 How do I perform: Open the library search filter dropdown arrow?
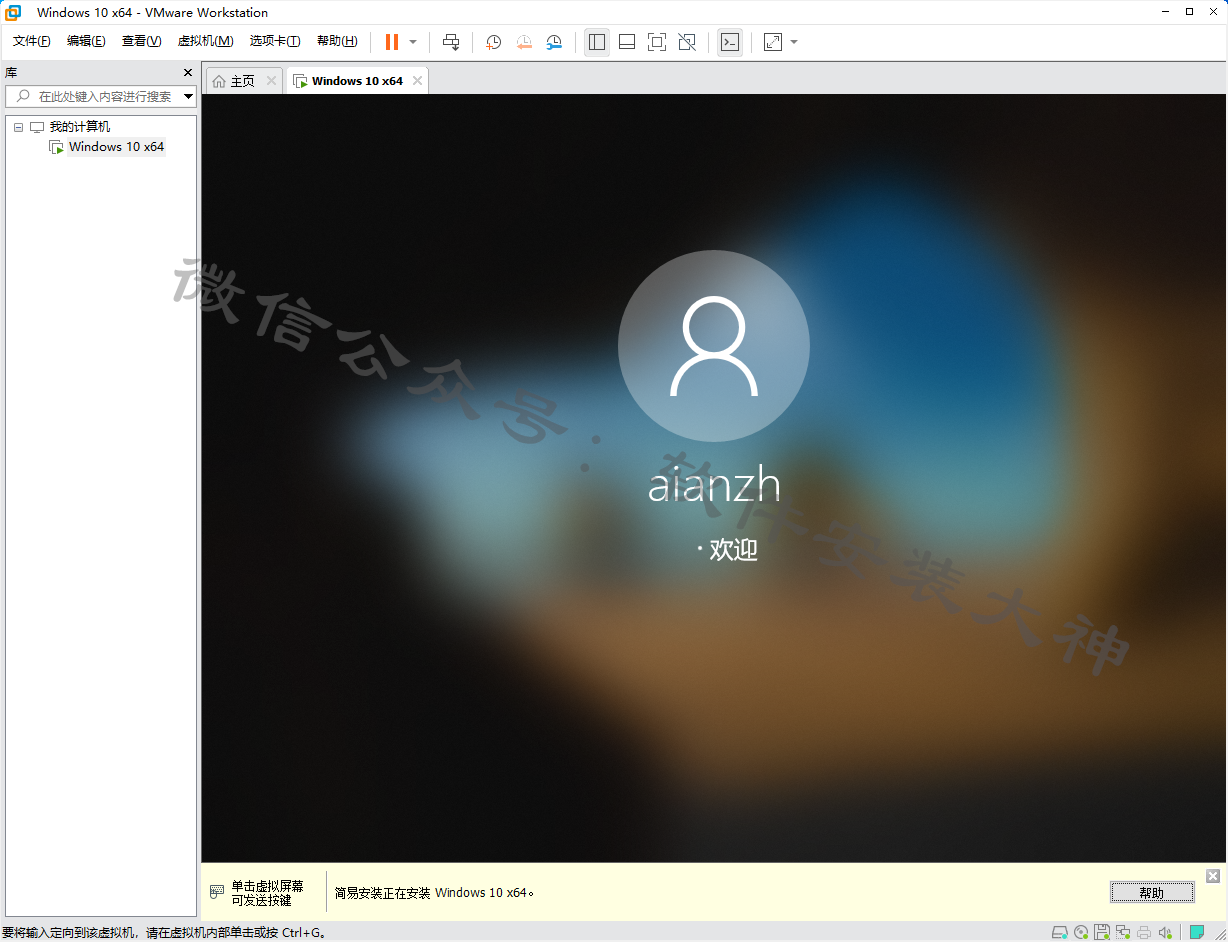[x=189, y=96]
